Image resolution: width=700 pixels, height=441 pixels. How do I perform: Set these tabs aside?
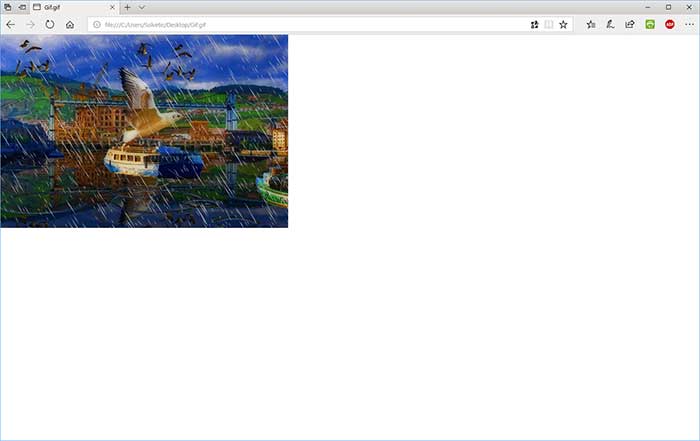pyautogui.click(x=22, y=7)
